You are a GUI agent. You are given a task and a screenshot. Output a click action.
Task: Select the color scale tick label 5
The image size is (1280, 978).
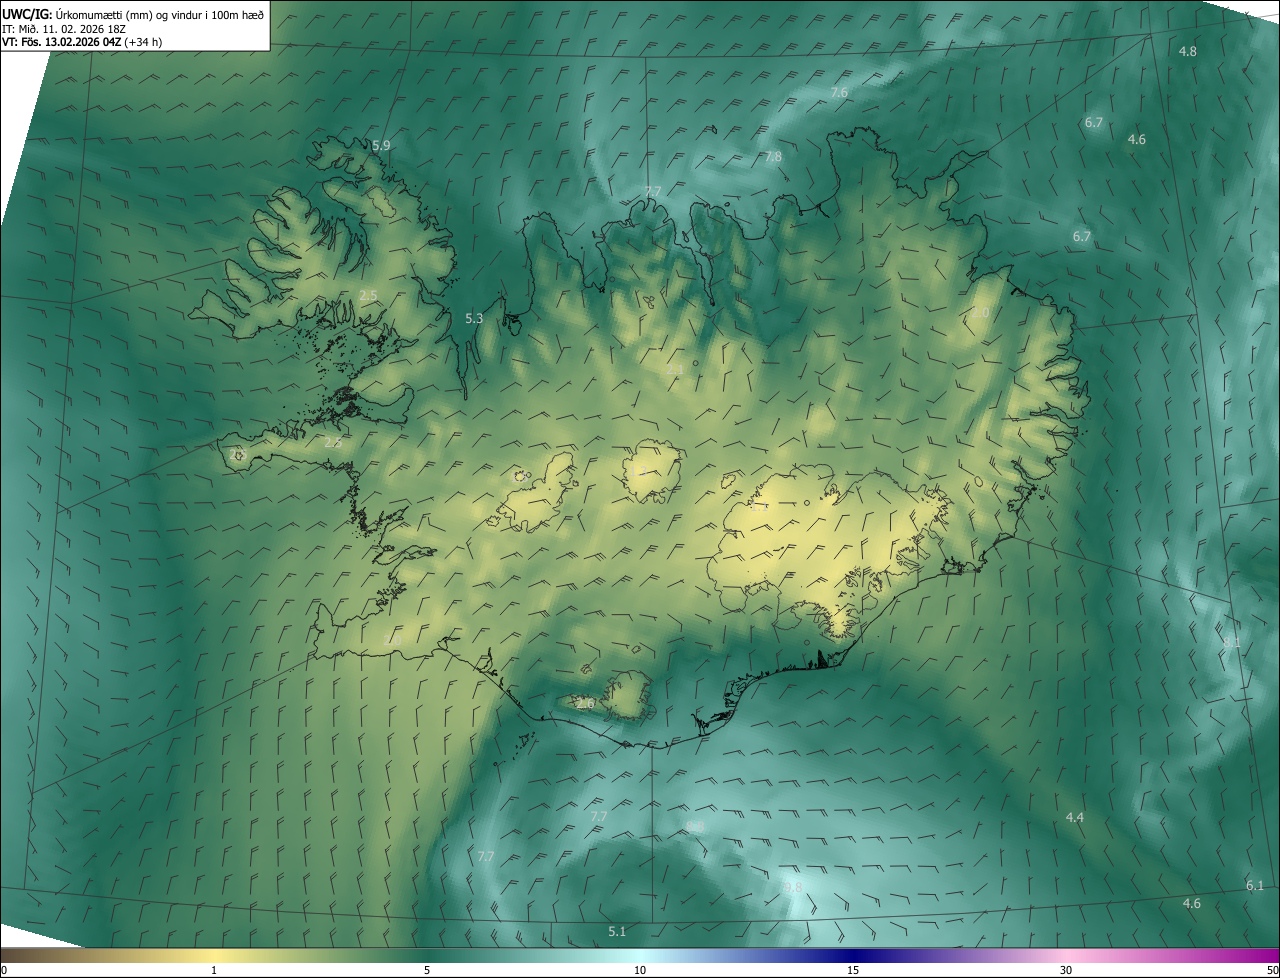coord(427,971)
